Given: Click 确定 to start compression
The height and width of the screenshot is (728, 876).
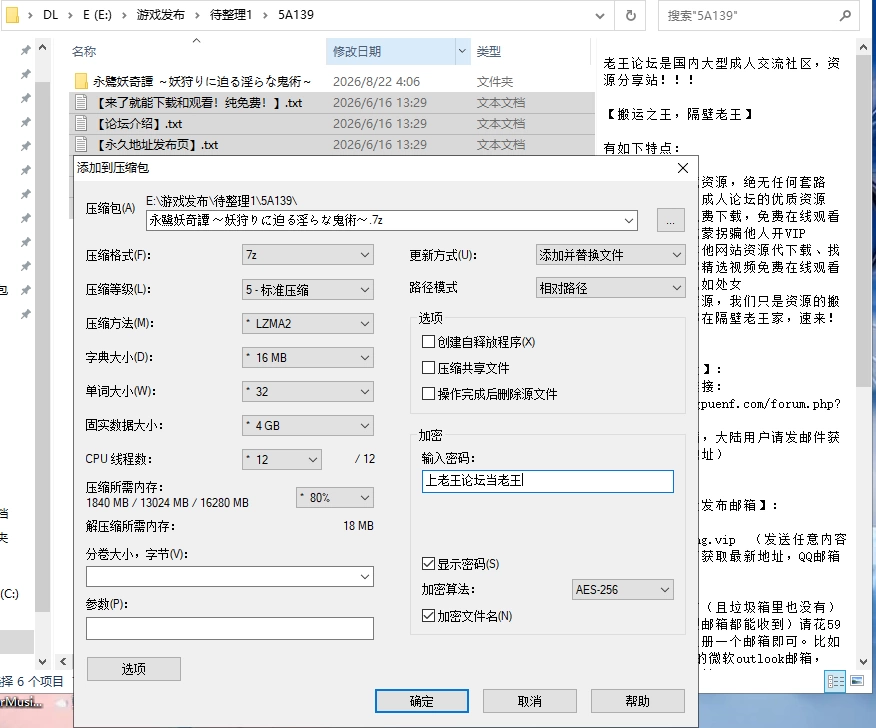Looking at the screenshot, I should coord(422,701).
